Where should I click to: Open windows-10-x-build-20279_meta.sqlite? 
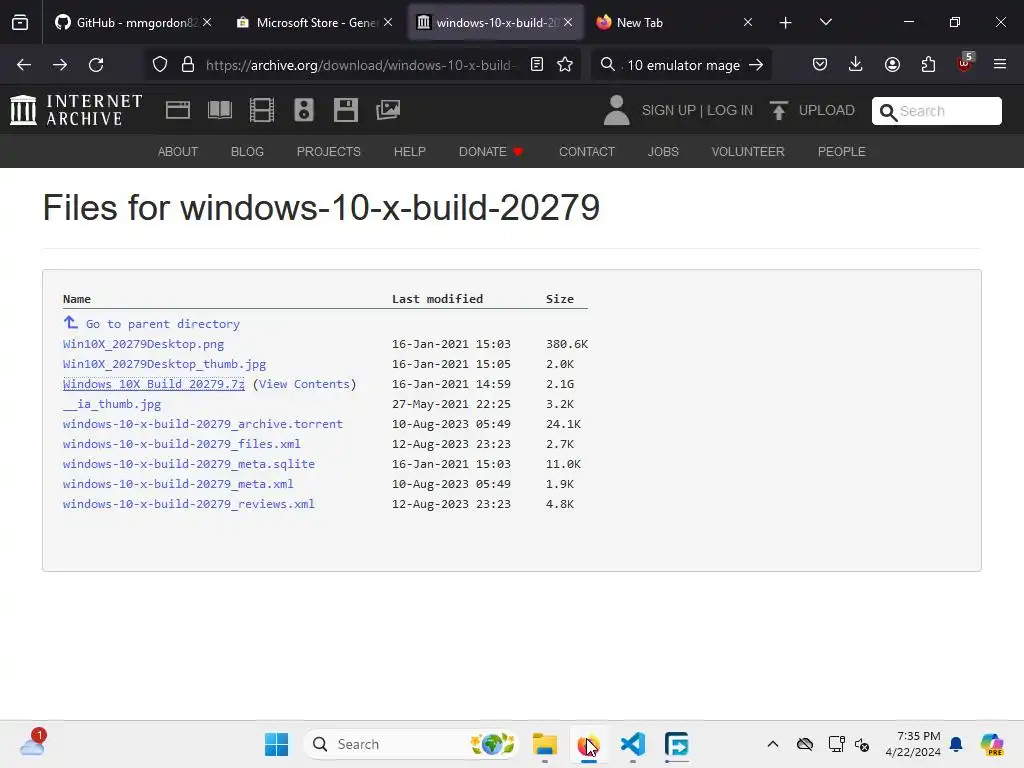point(189,464)
